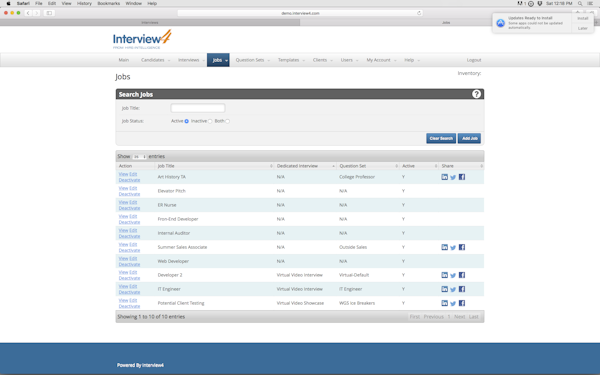The height and width of the screenshot is (375, 600).
Task: Share Art History TA on Twitter
Action: pyautogui.click(x=453, y=177)
